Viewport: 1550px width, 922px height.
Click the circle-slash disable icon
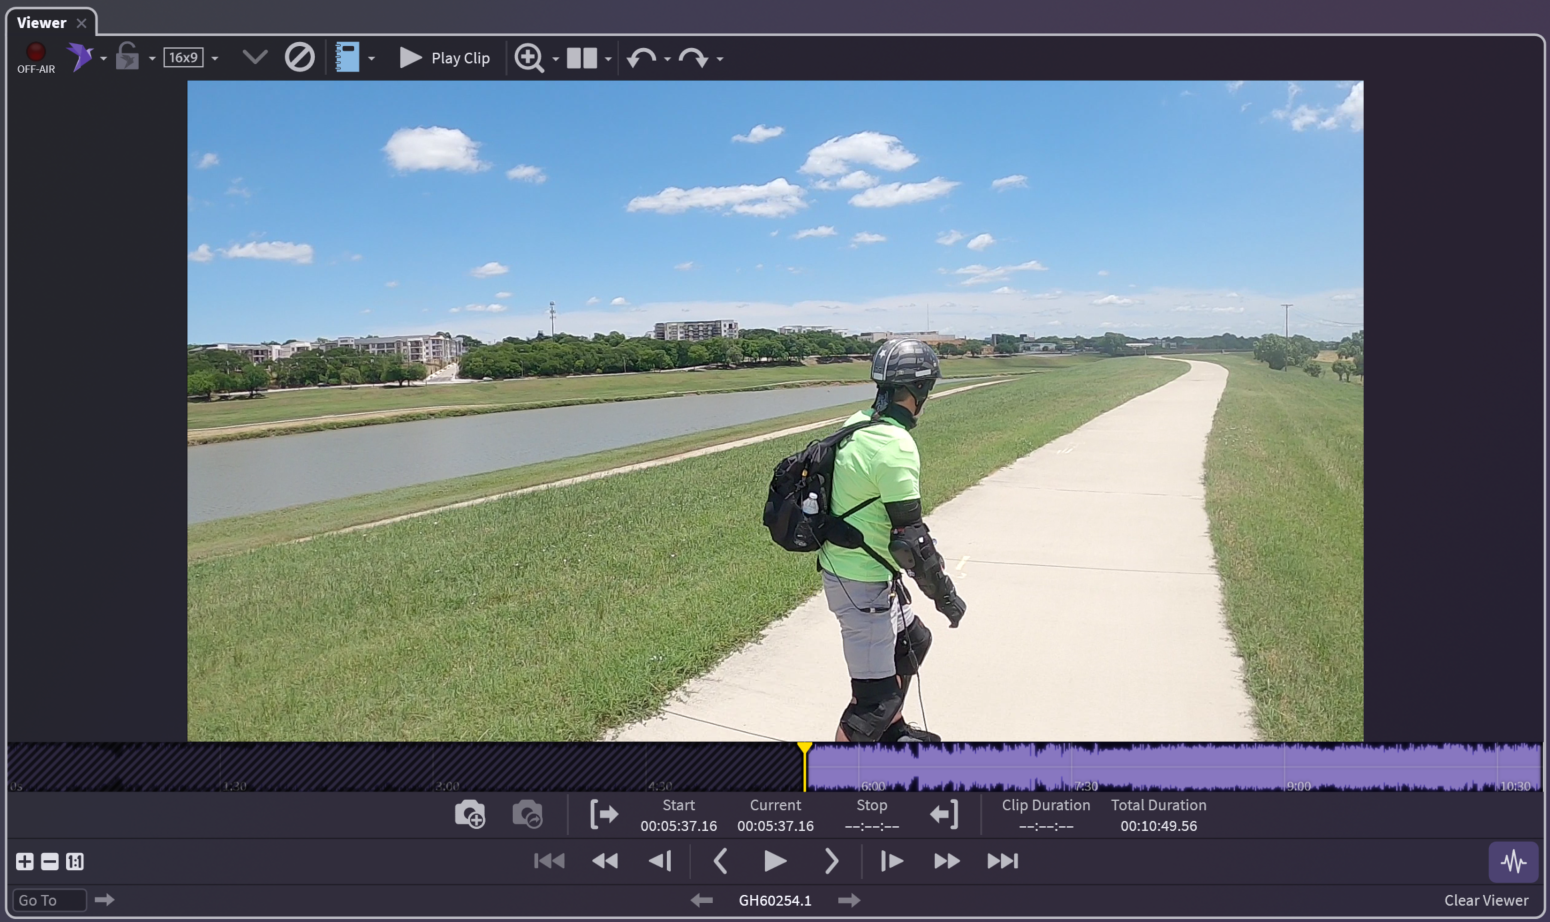tap(299, 57)
